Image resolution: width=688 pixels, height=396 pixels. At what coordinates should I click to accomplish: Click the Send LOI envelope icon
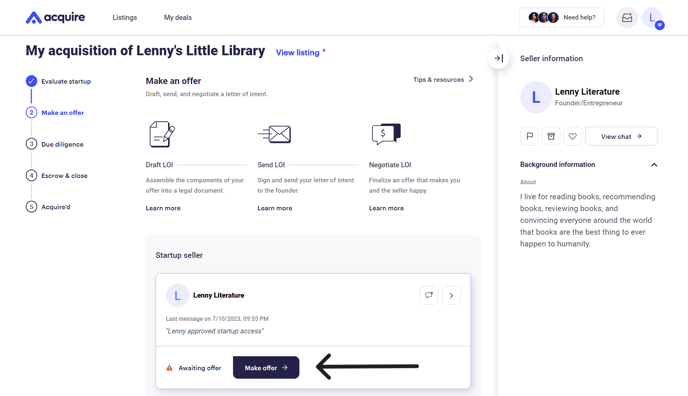[275, 134]
